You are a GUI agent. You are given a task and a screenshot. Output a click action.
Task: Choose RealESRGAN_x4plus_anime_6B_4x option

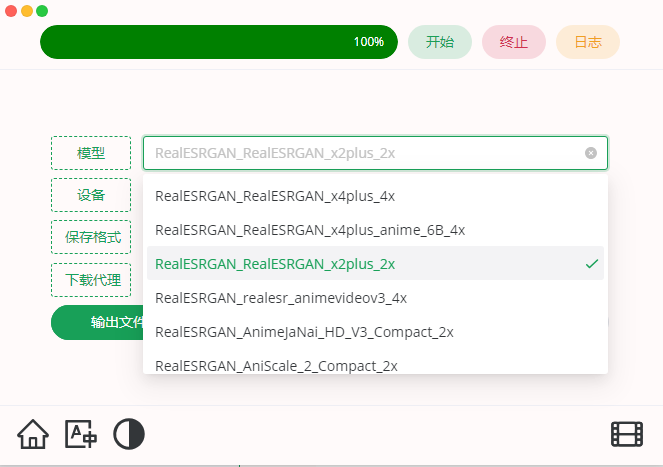(x=310, y=230)
